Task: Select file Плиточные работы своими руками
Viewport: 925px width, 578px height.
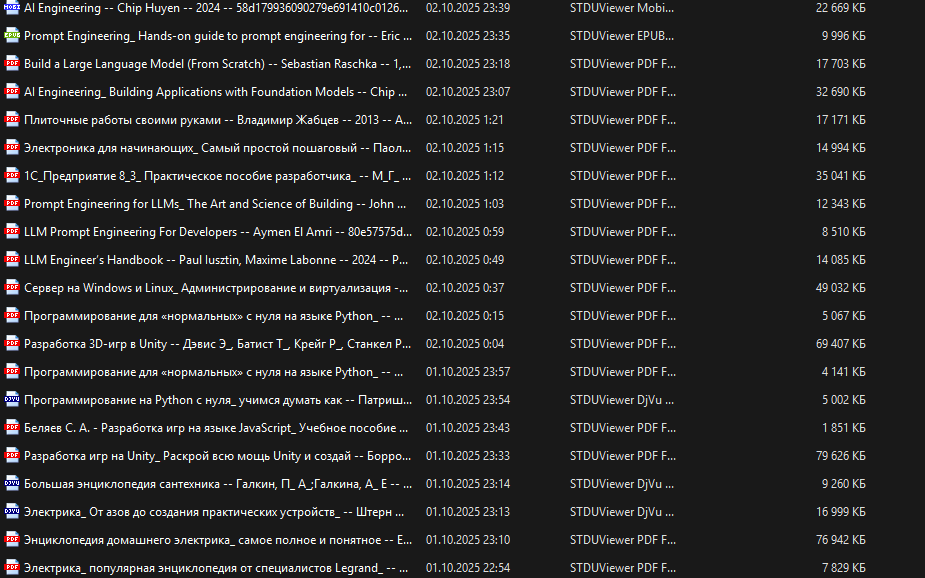Action: point(218,120)
